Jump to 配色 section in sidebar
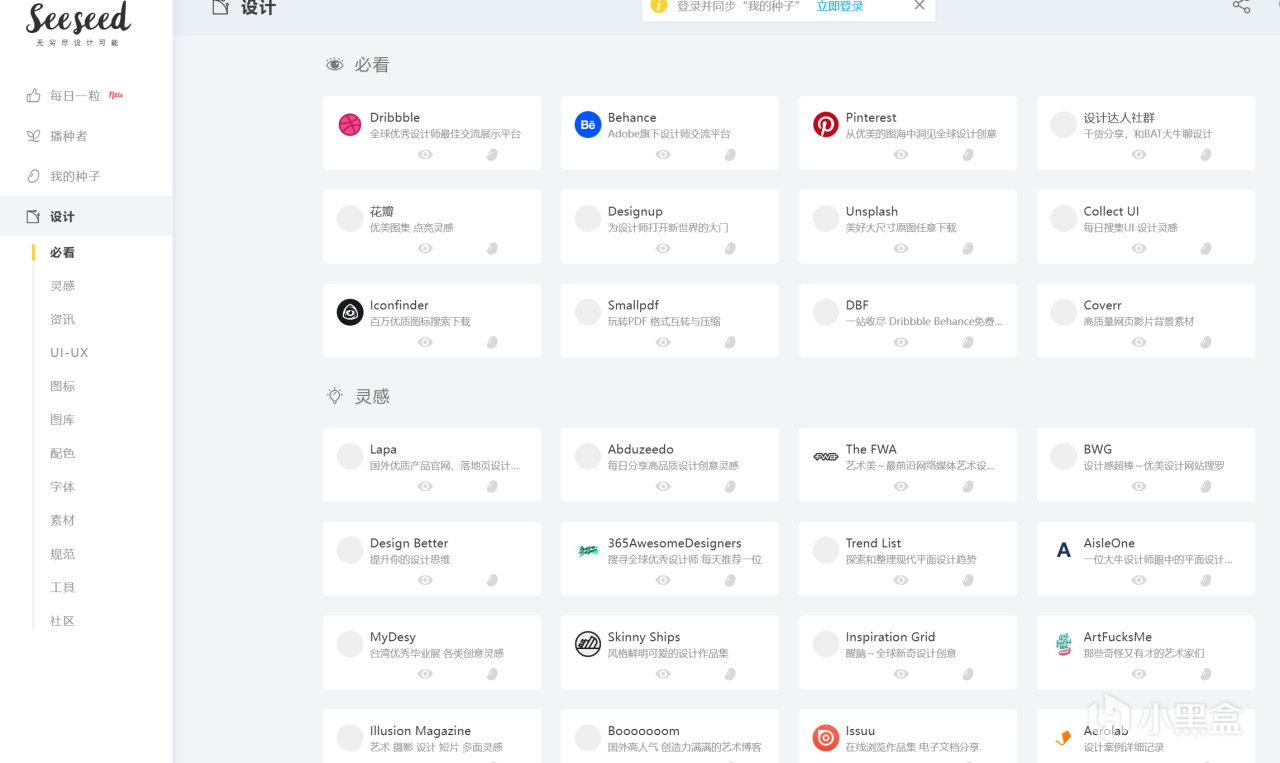The image size is (1280, 763). [62, 454]
